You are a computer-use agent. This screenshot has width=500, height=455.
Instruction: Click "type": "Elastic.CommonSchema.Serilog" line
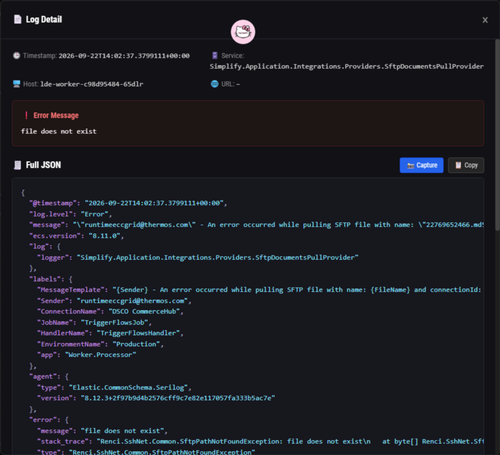[114, 387]
